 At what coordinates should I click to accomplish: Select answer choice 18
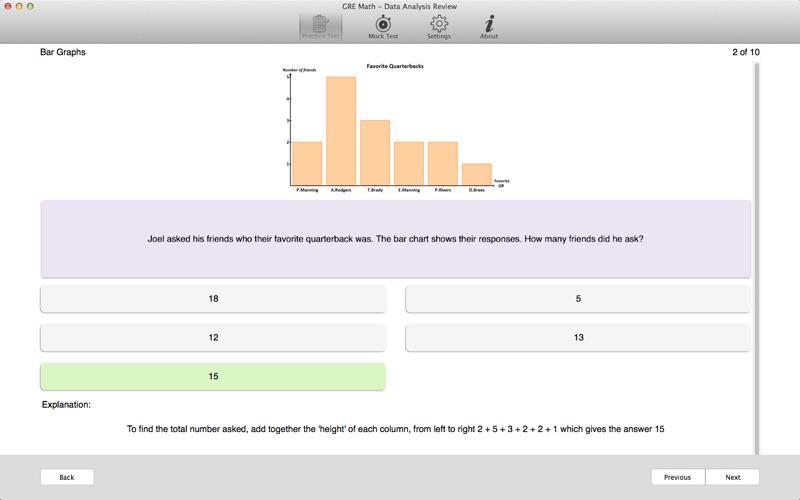tap(213, 298)
